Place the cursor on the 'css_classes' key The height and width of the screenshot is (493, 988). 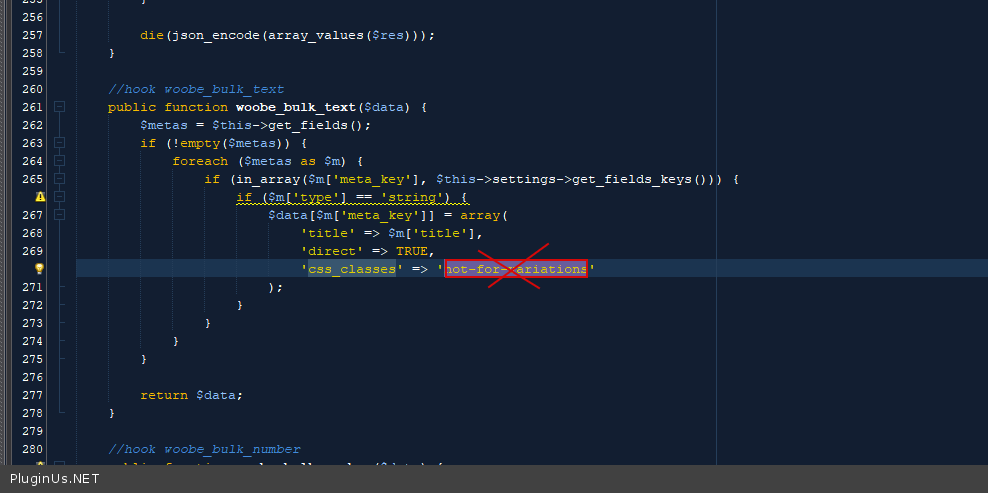click(348, 269)
